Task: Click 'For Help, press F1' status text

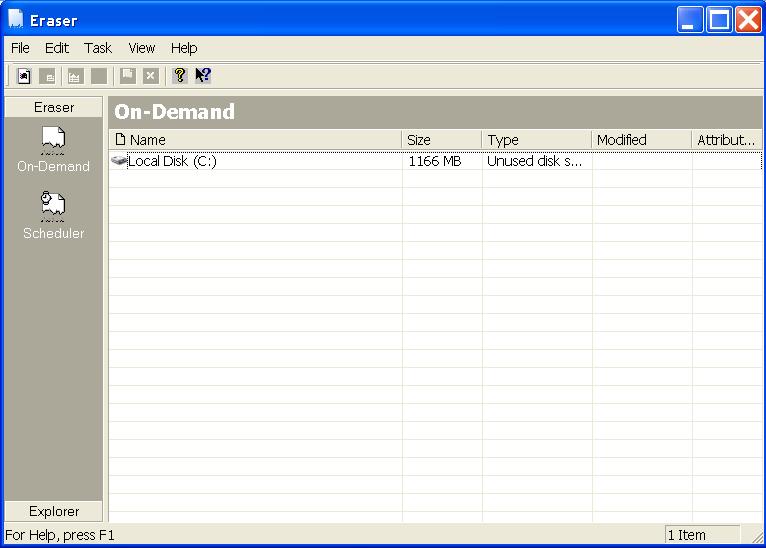Action: (60, 535)
